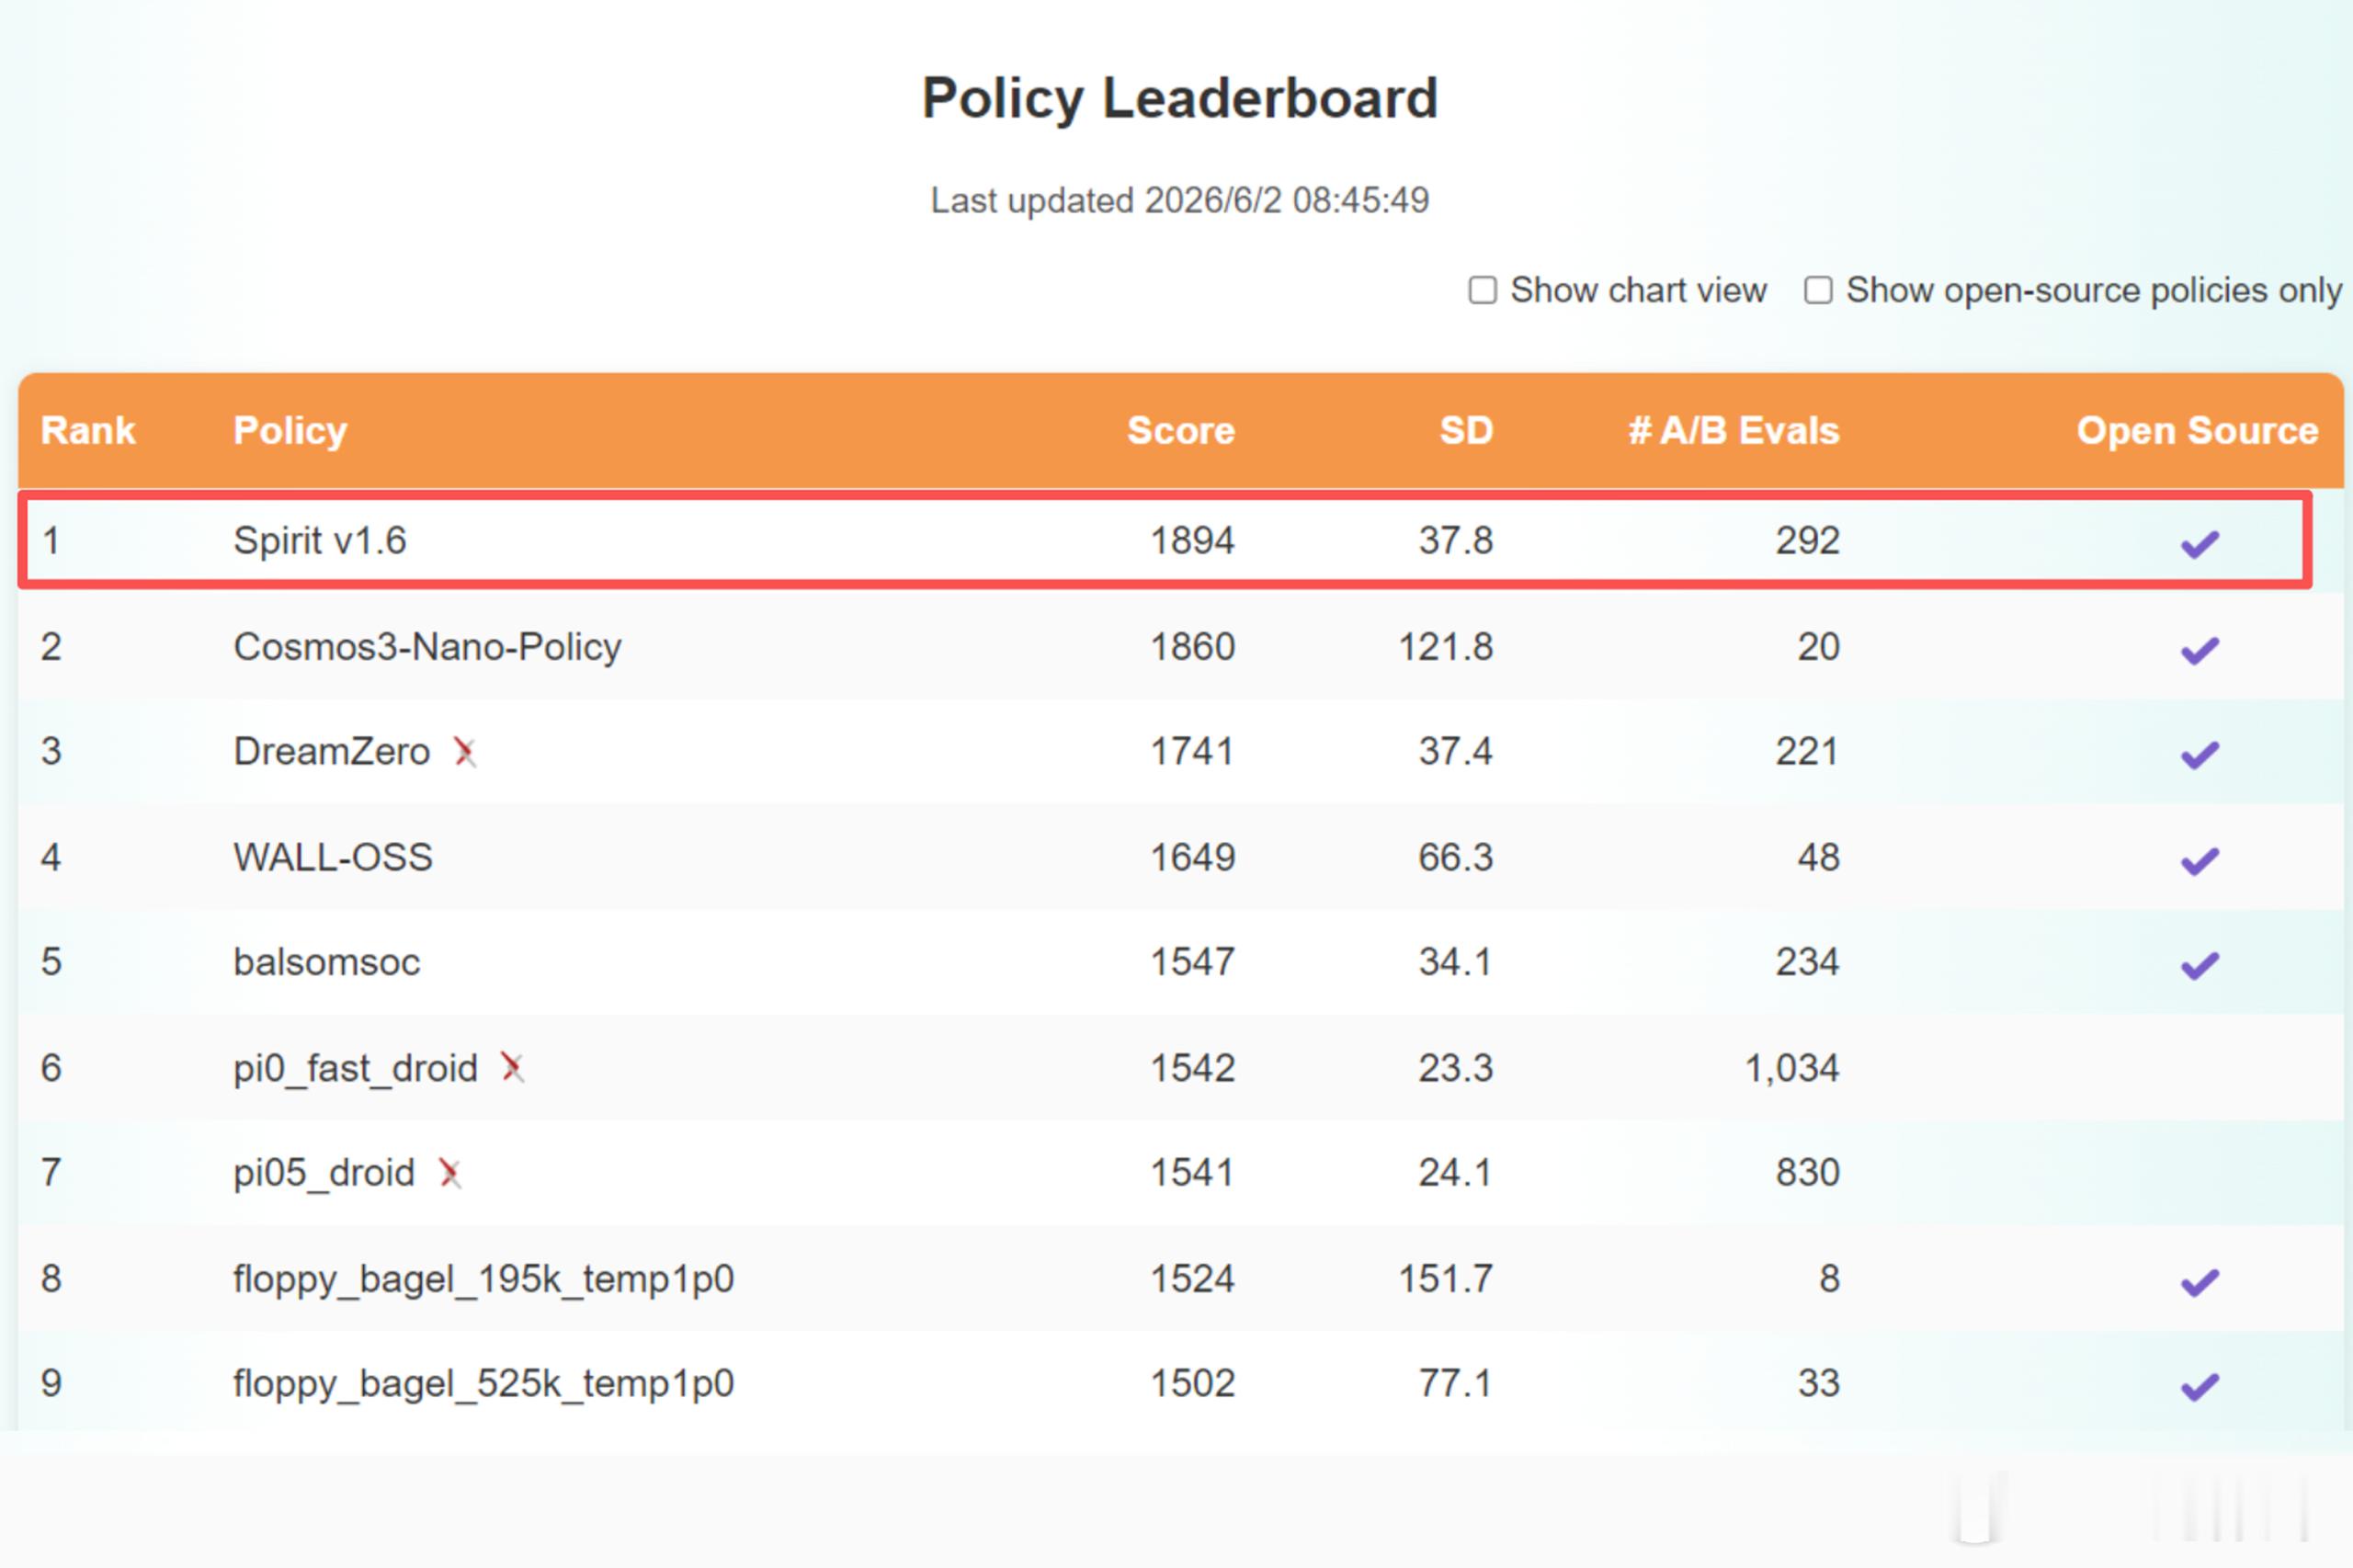Screen dimensions: 2353x1568
Task: Click the red X icon beside DreamZero
Action: (x=464, y=752)
